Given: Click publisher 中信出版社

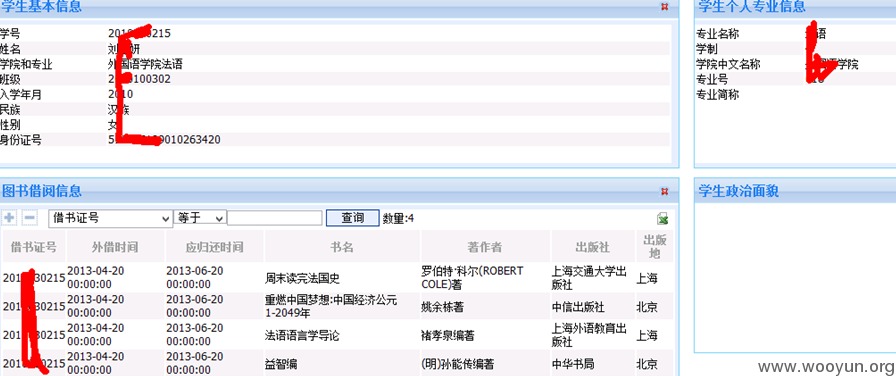Looking at the screenshot, I should pyautogui.click(x=578, y=307).
